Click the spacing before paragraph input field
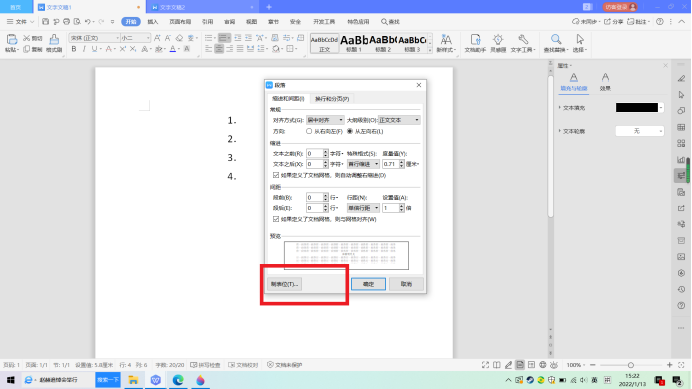 point(314,197)
